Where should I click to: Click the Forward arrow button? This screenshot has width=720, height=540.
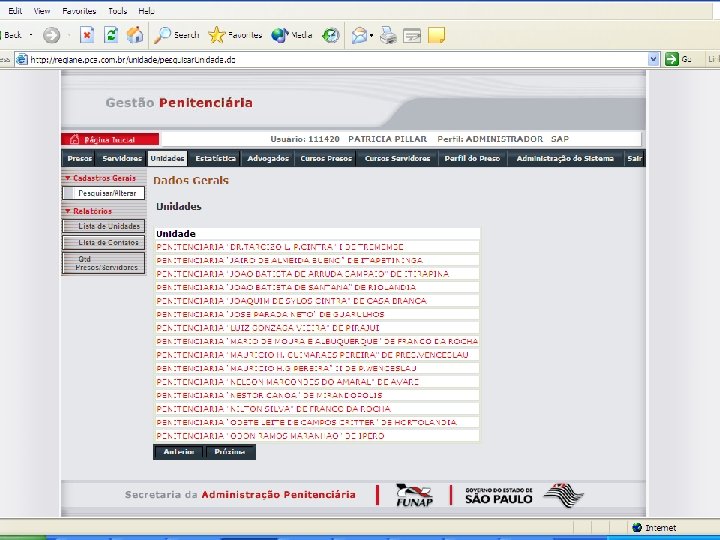[x=51, y=35]
